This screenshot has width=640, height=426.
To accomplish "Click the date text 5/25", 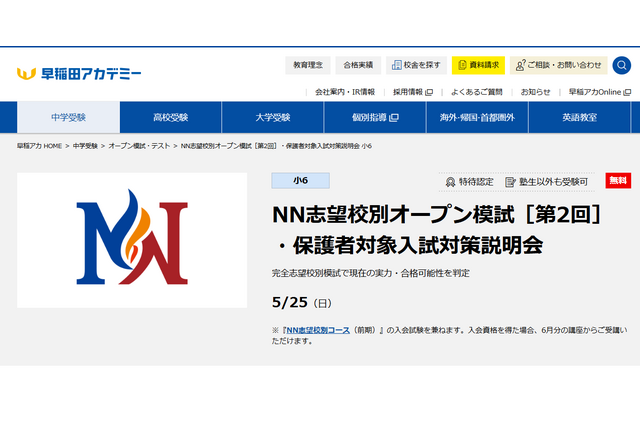I will (x=289, y=302).
